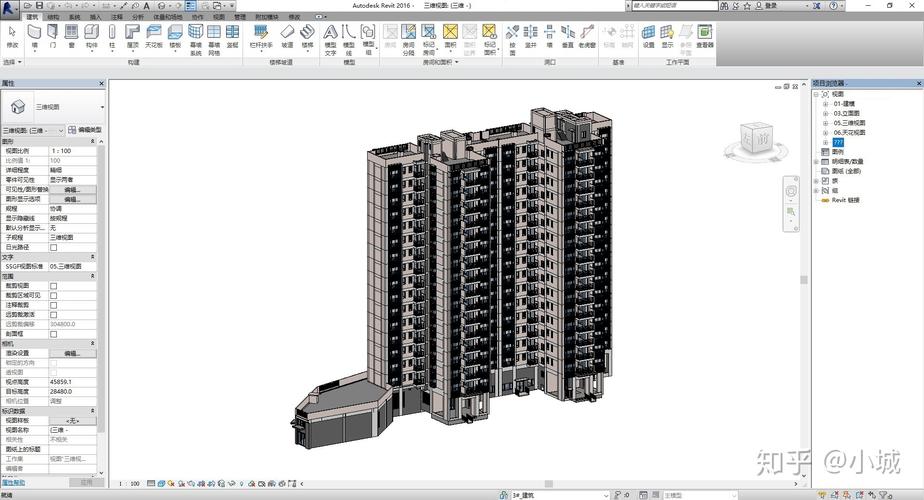Expand the 03.立面图 node in Project Browser
The image size is (924, 500).
pyautogui.click(x=826, y=113)
